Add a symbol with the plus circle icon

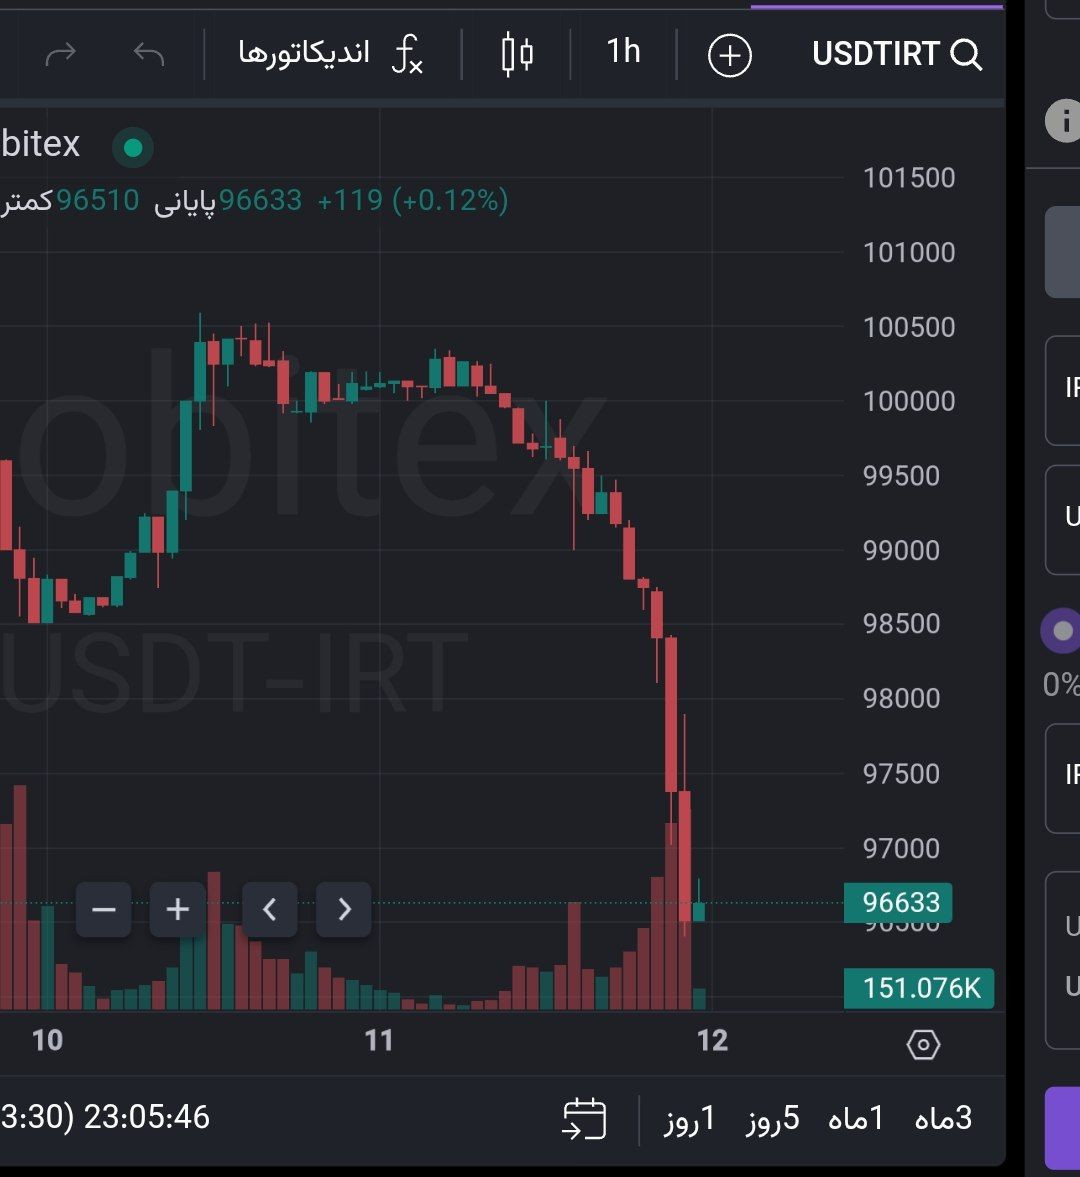point(730,55)
